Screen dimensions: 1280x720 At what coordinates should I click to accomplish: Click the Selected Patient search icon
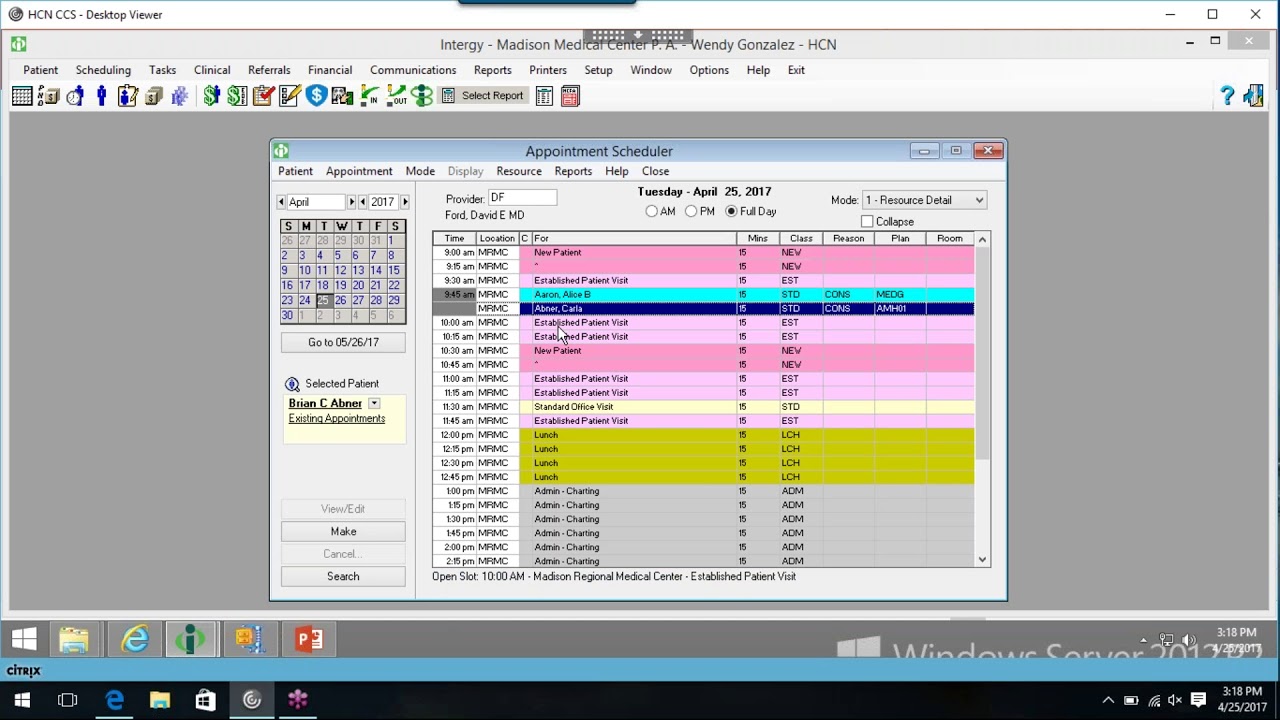click(292, 384)
